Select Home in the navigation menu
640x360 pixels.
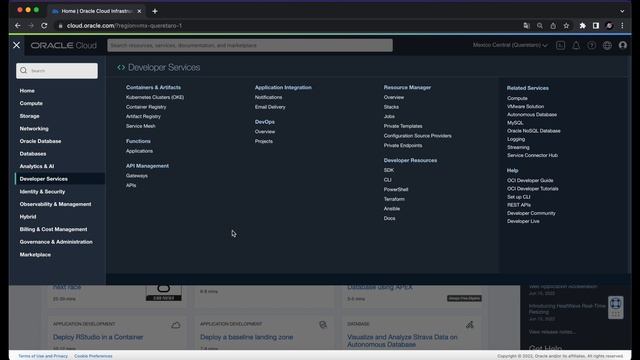(27, 91)
